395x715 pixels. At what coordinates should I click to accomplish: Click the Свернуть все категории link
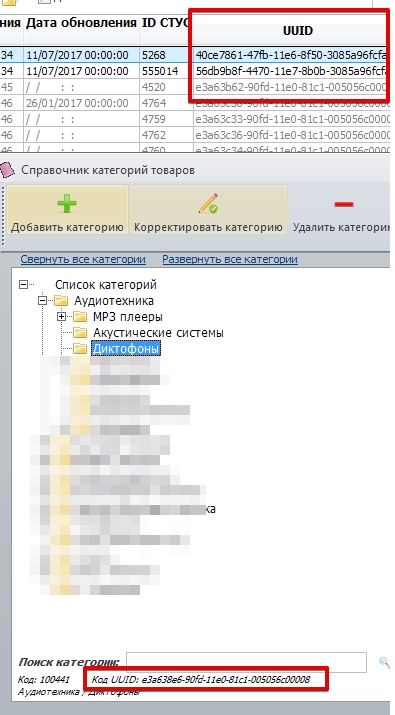click(83, 259)
